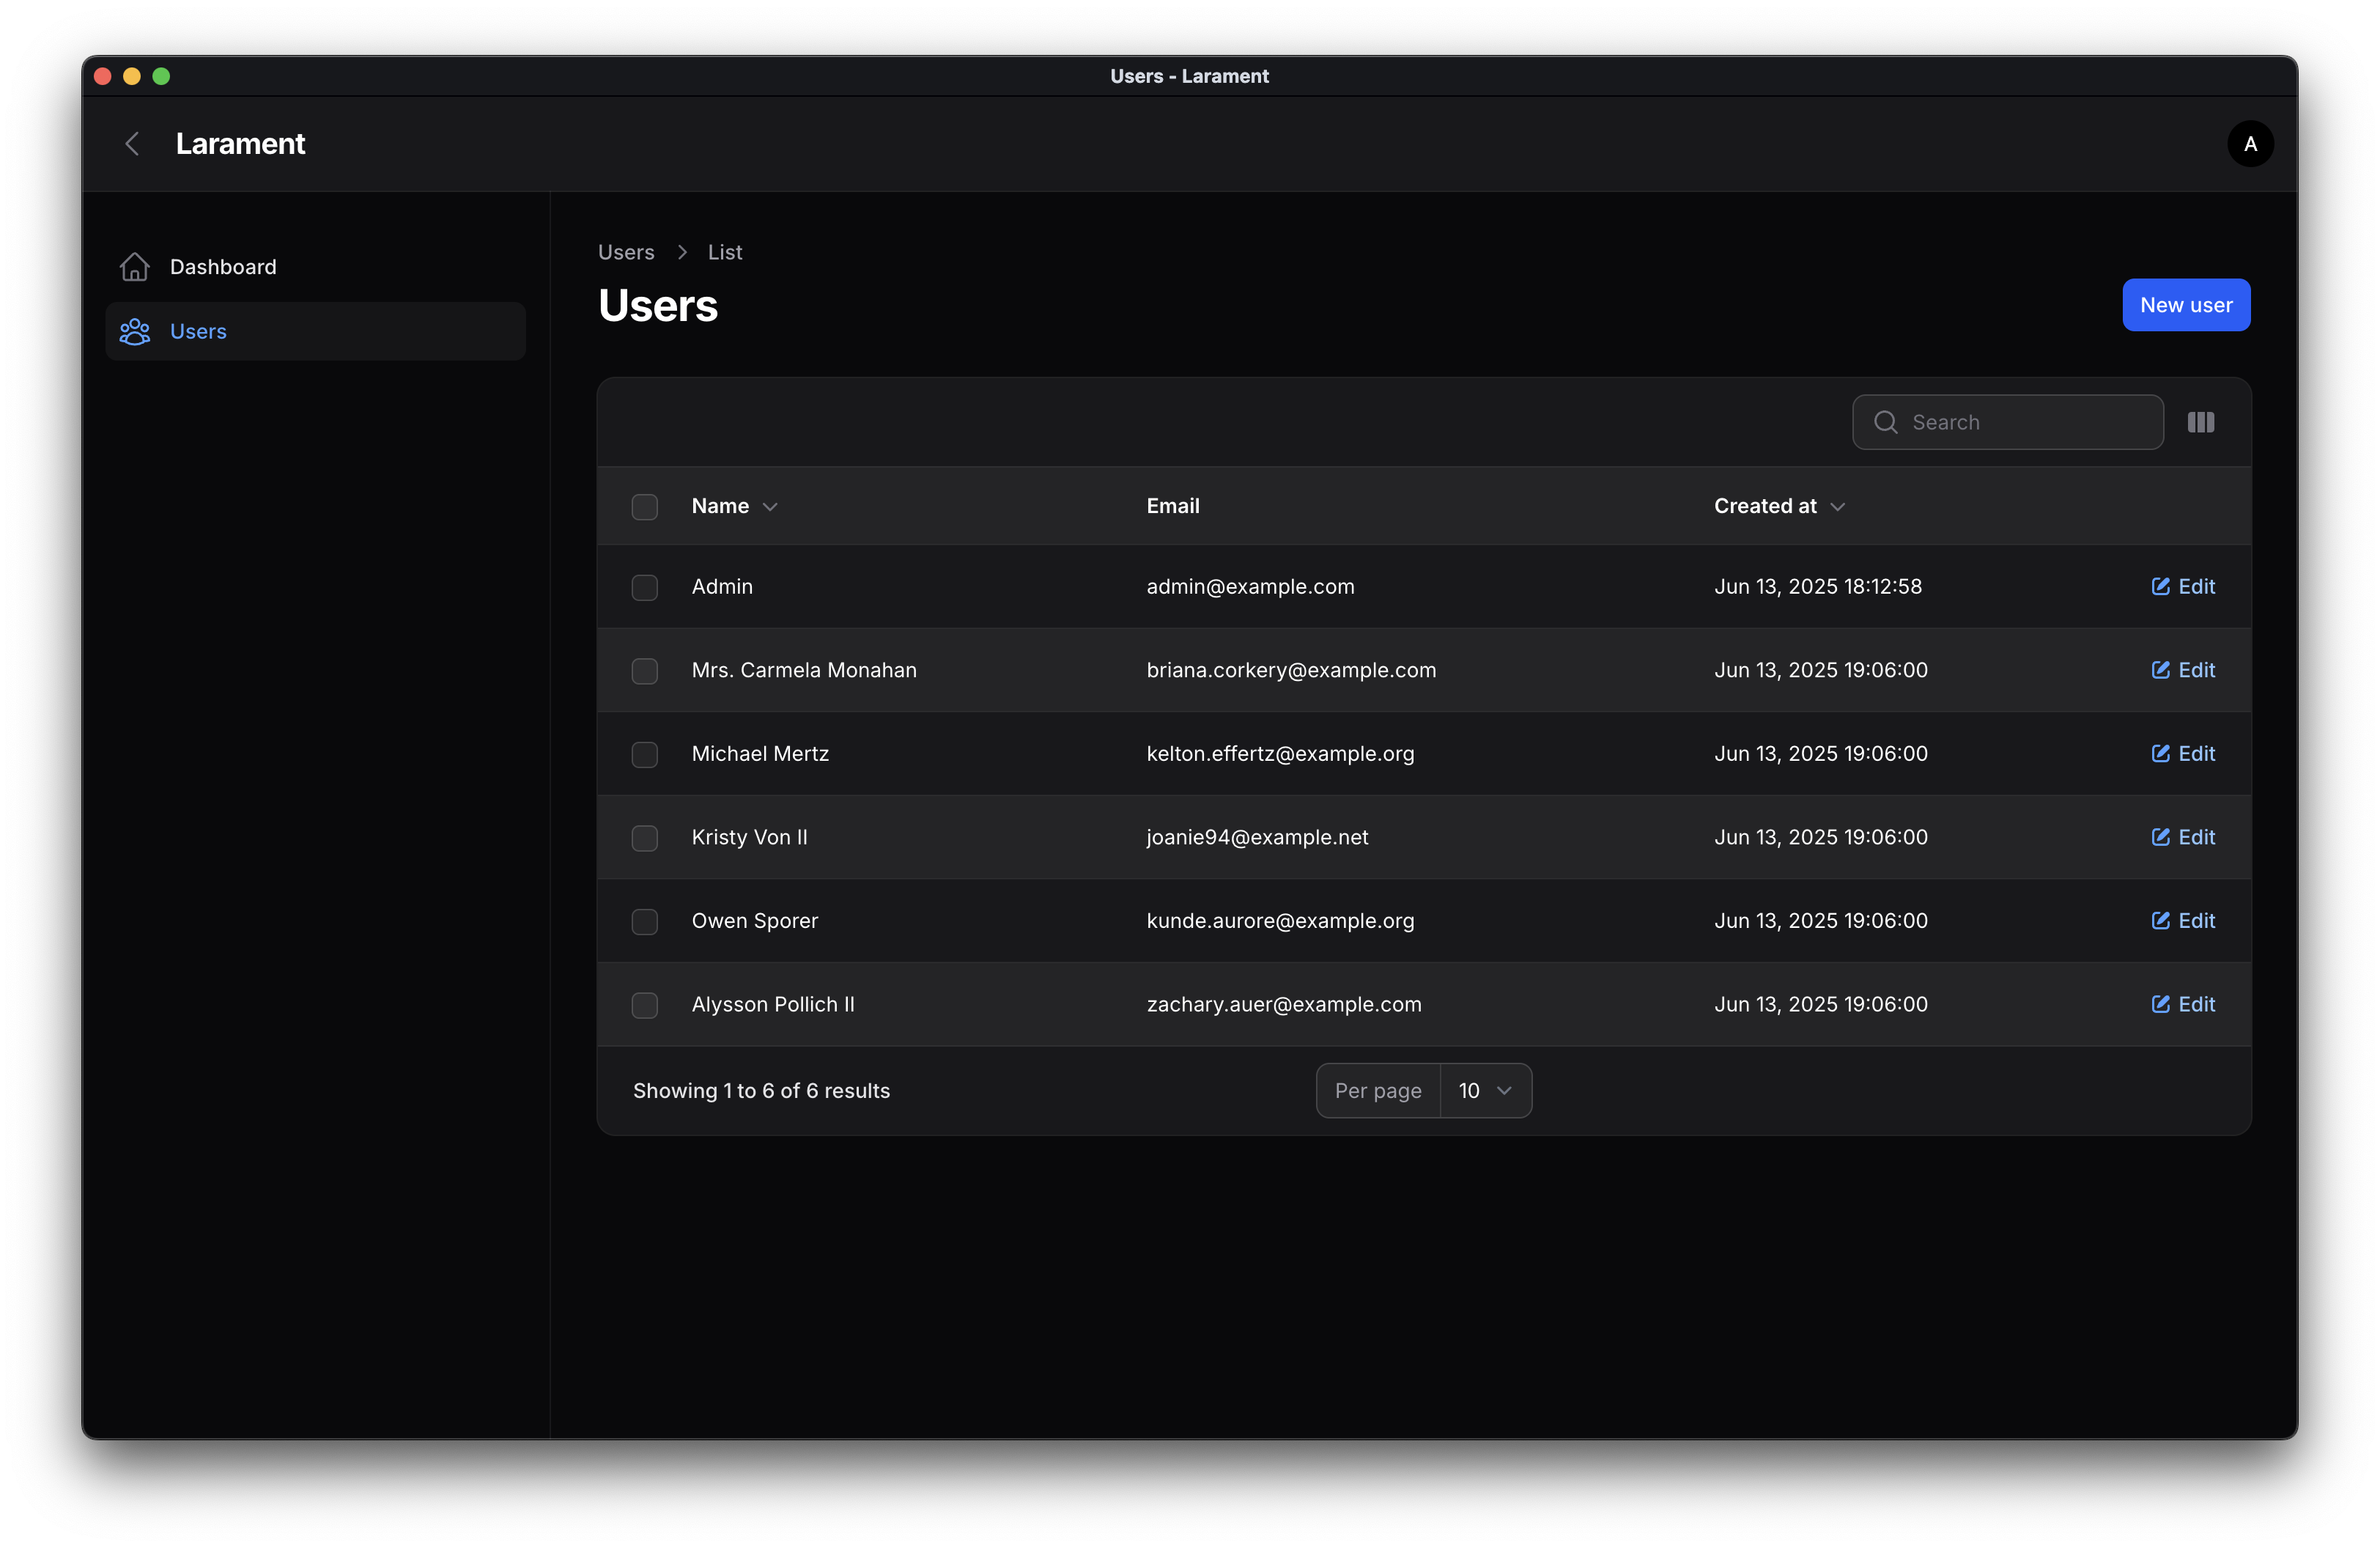This screenshot has height=1548, width=2380.
Task: Click the Dashboard home icon
Action: tap(135, 267)
